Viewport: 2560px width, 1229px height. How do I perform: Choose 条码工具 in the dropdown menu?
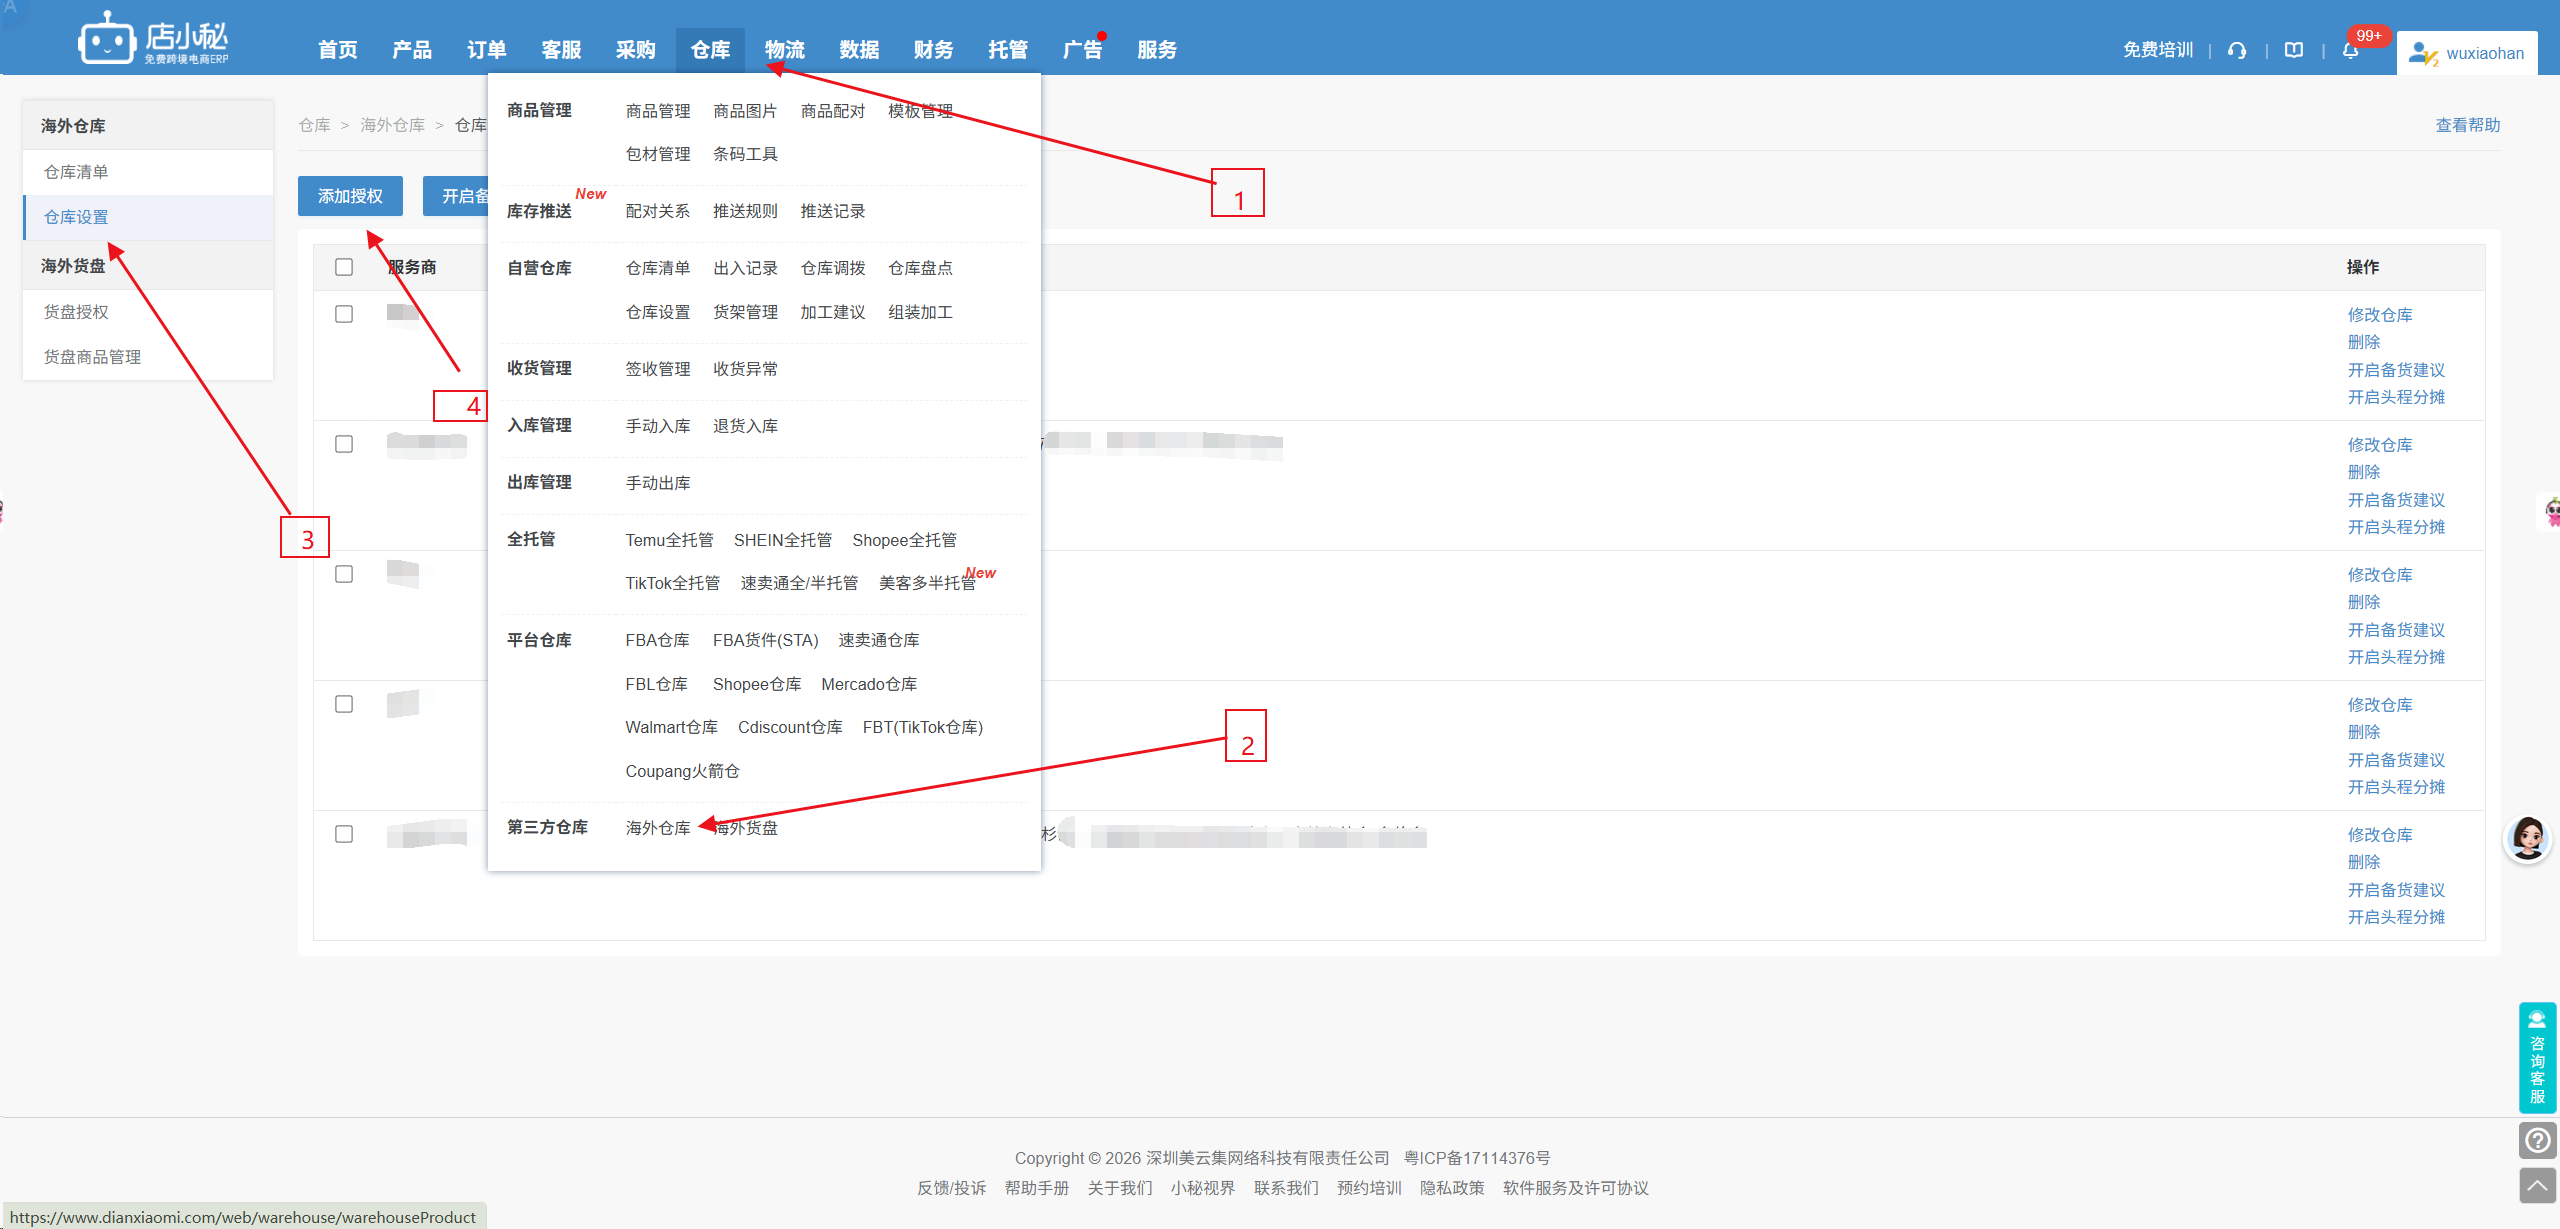(x=745, y=154)
